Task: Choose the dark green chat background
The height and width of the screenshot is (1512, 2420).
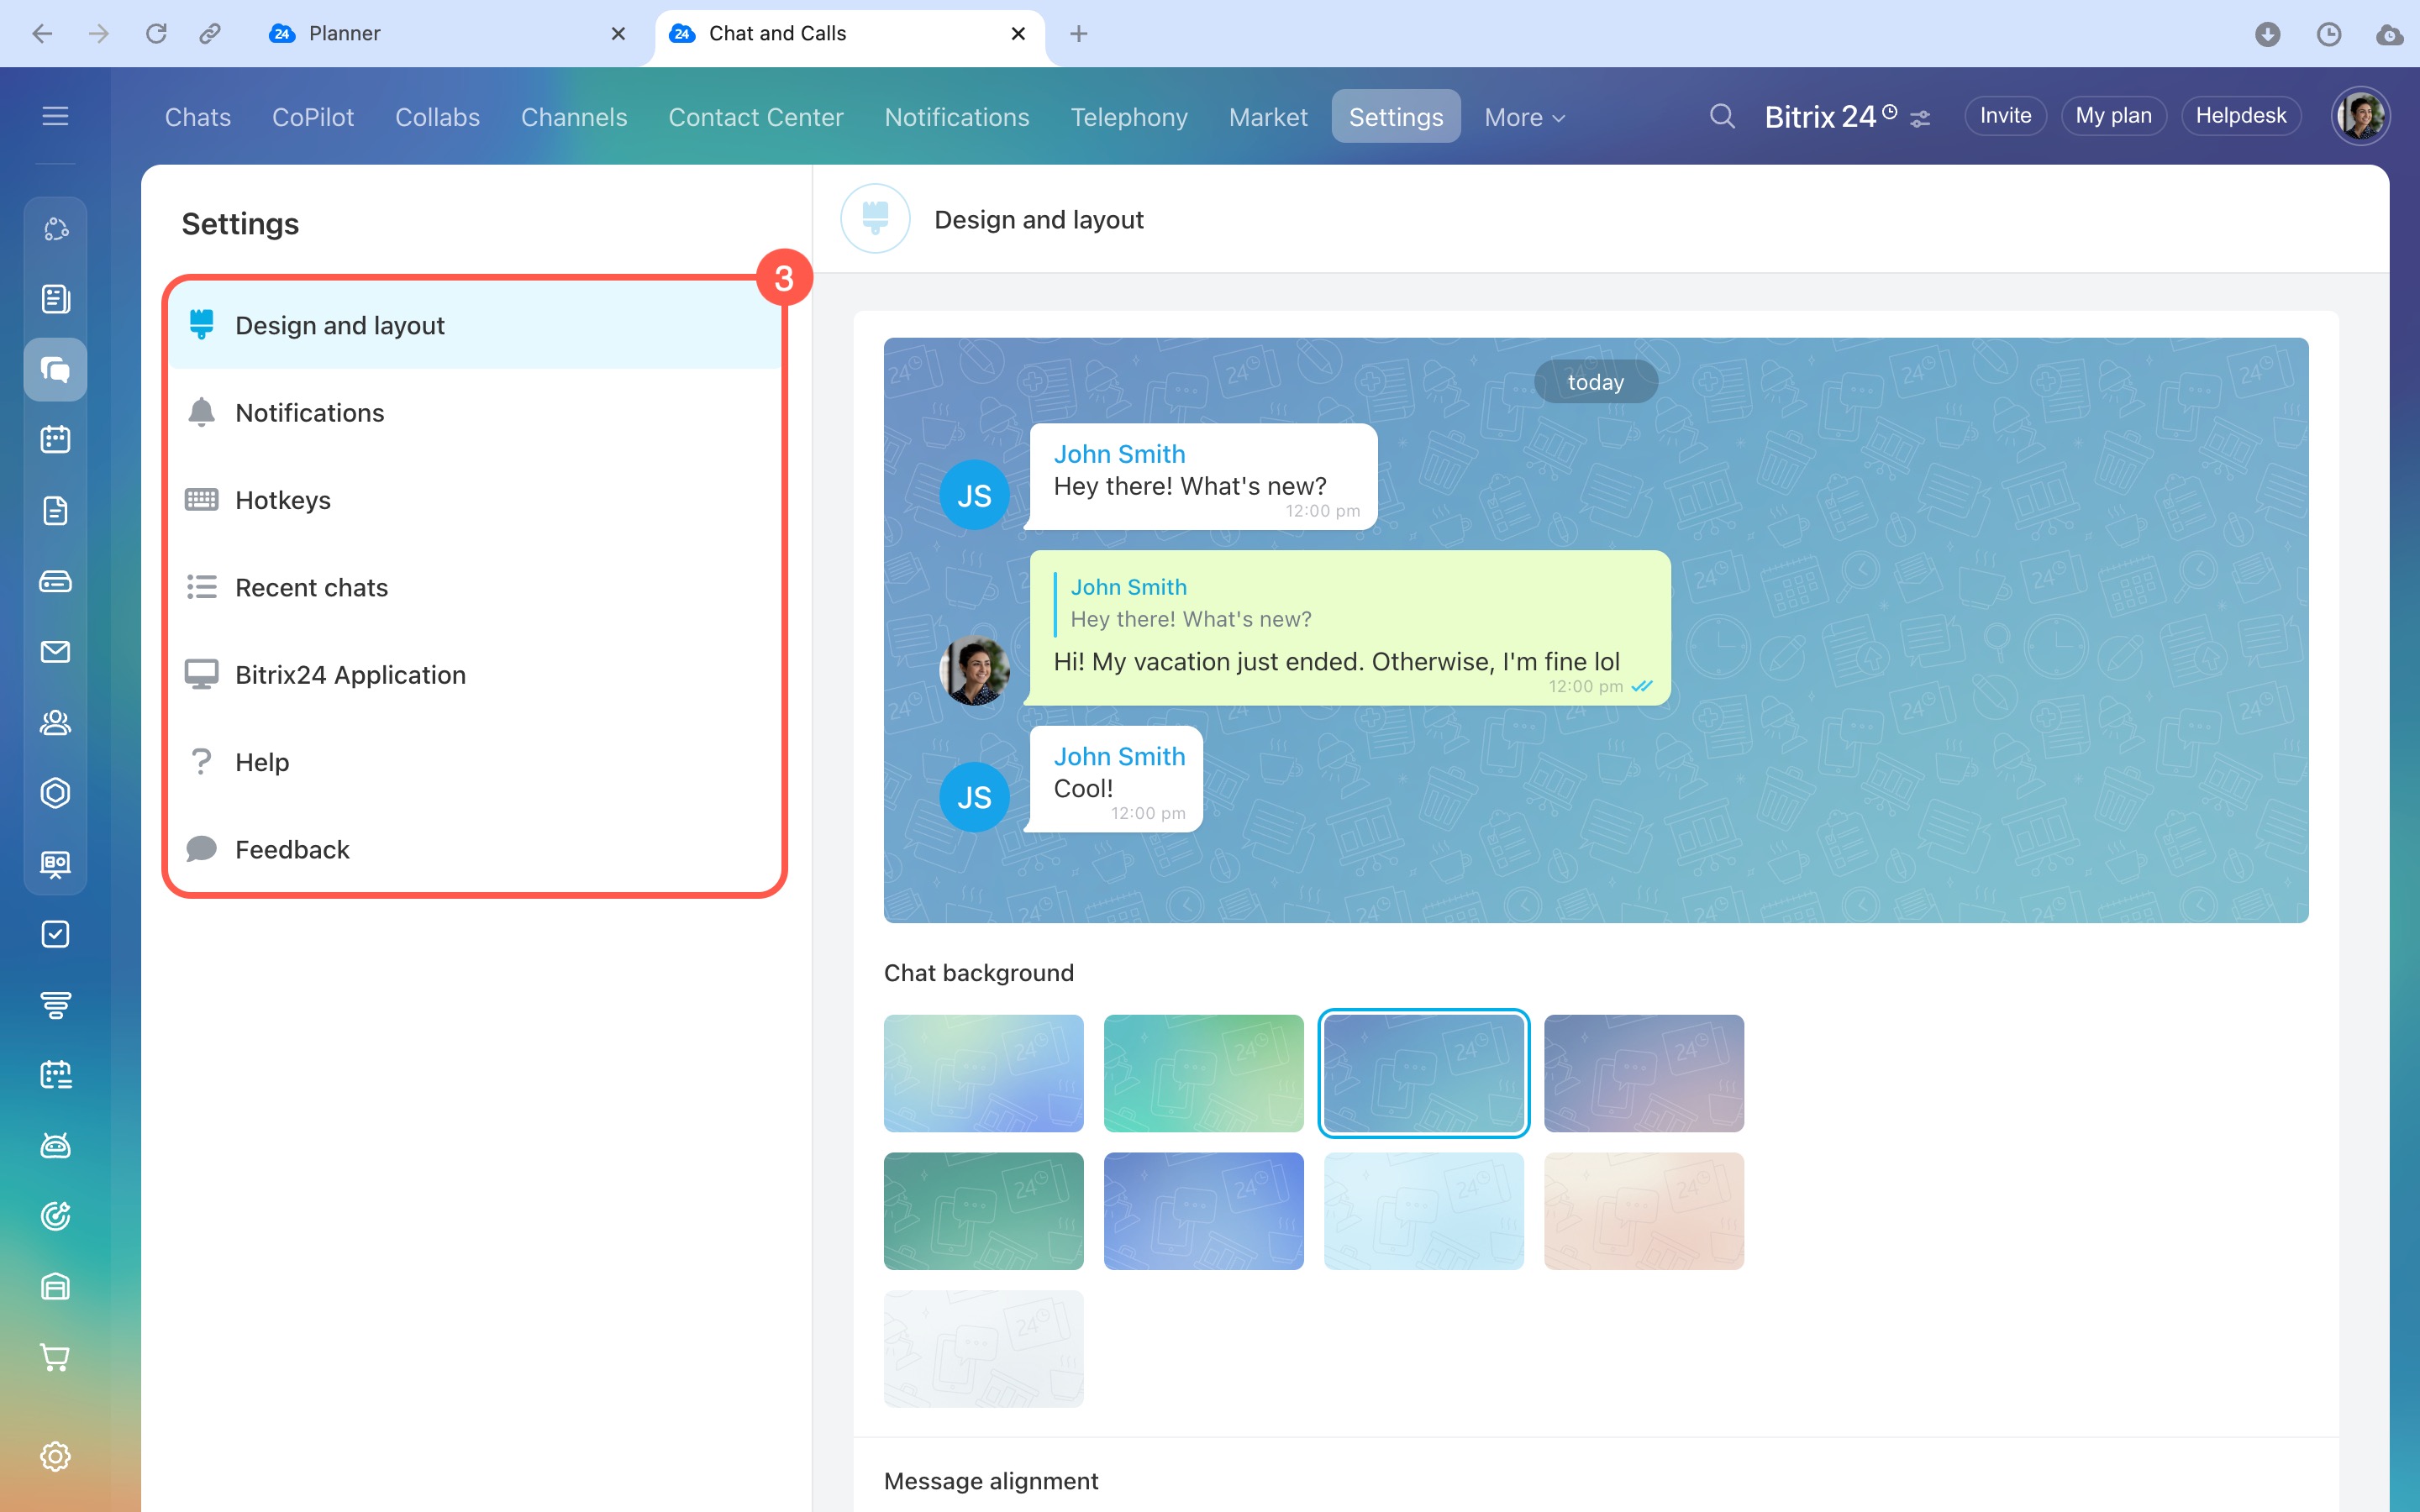Action: click(x=984, y=1211)
